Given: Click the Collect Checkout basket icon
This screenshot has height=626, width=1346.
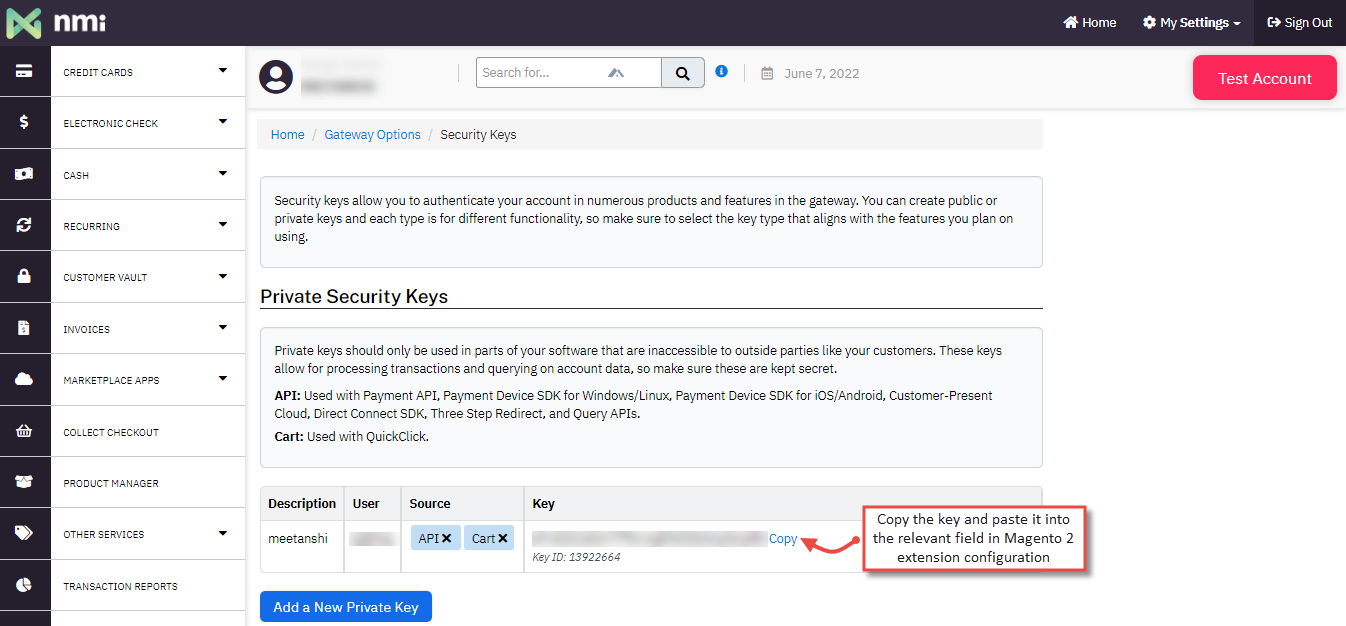Looking at the screenshot, I should (25, 431).
